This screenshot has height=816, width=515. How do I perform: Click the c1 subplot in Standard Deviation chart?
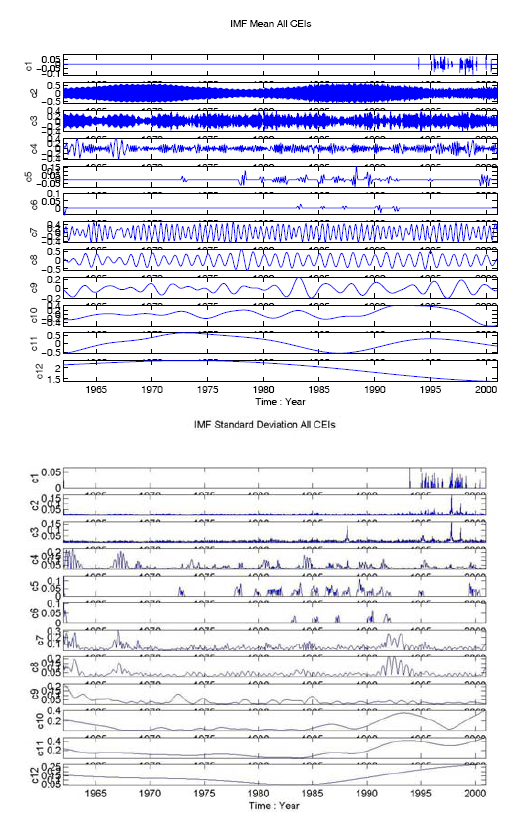point(275,478)
